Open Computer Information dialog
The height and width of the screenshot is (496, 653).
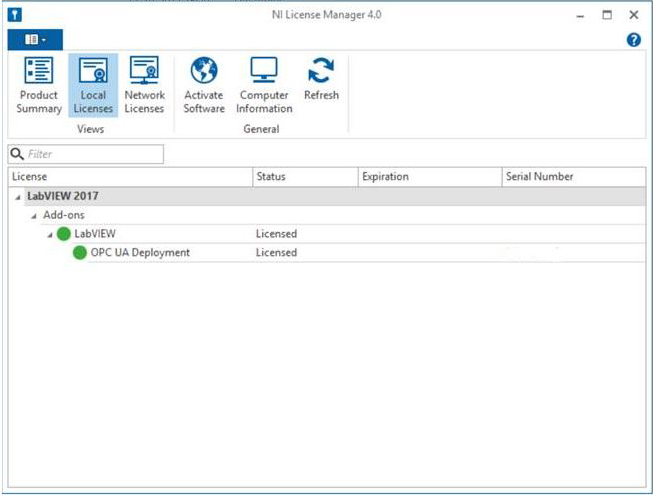click(x=264, y=85)
